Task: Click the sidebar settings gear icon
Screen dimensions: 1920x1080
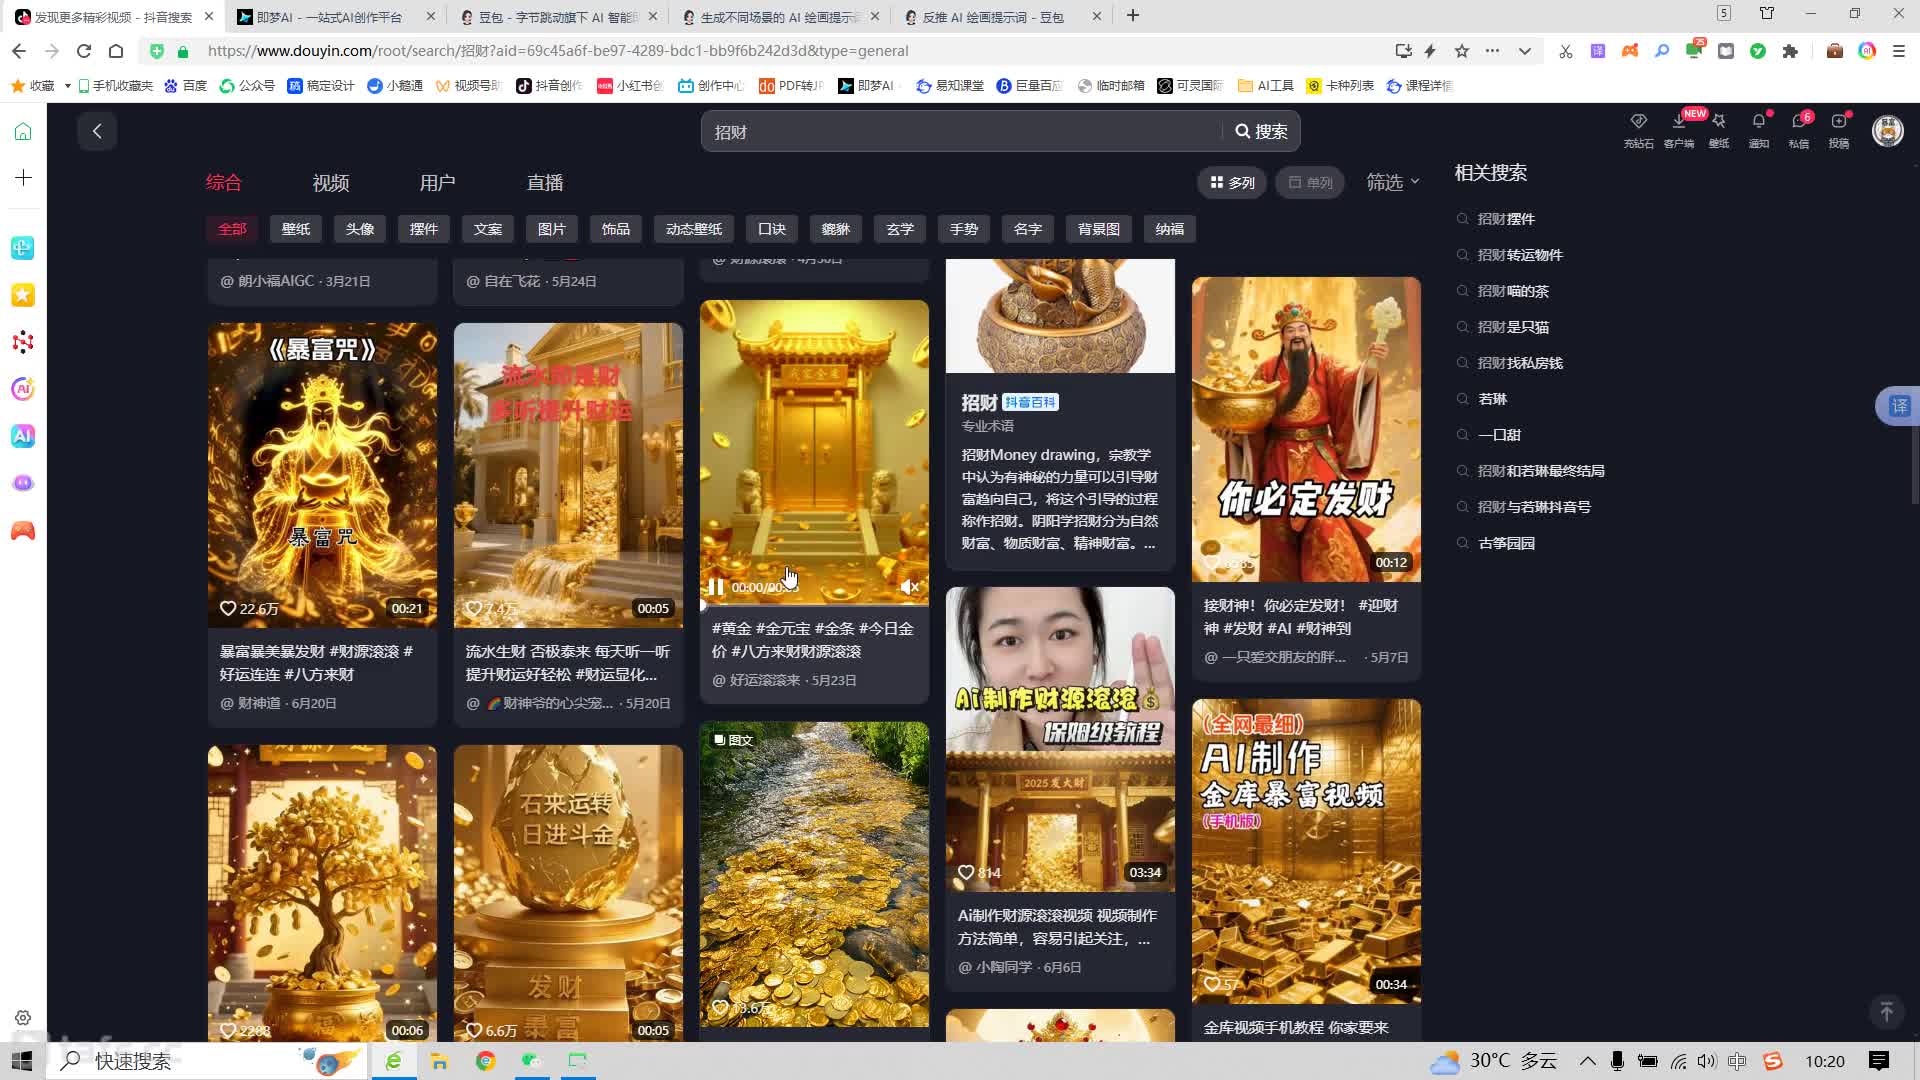Action: coord(23,1017)
